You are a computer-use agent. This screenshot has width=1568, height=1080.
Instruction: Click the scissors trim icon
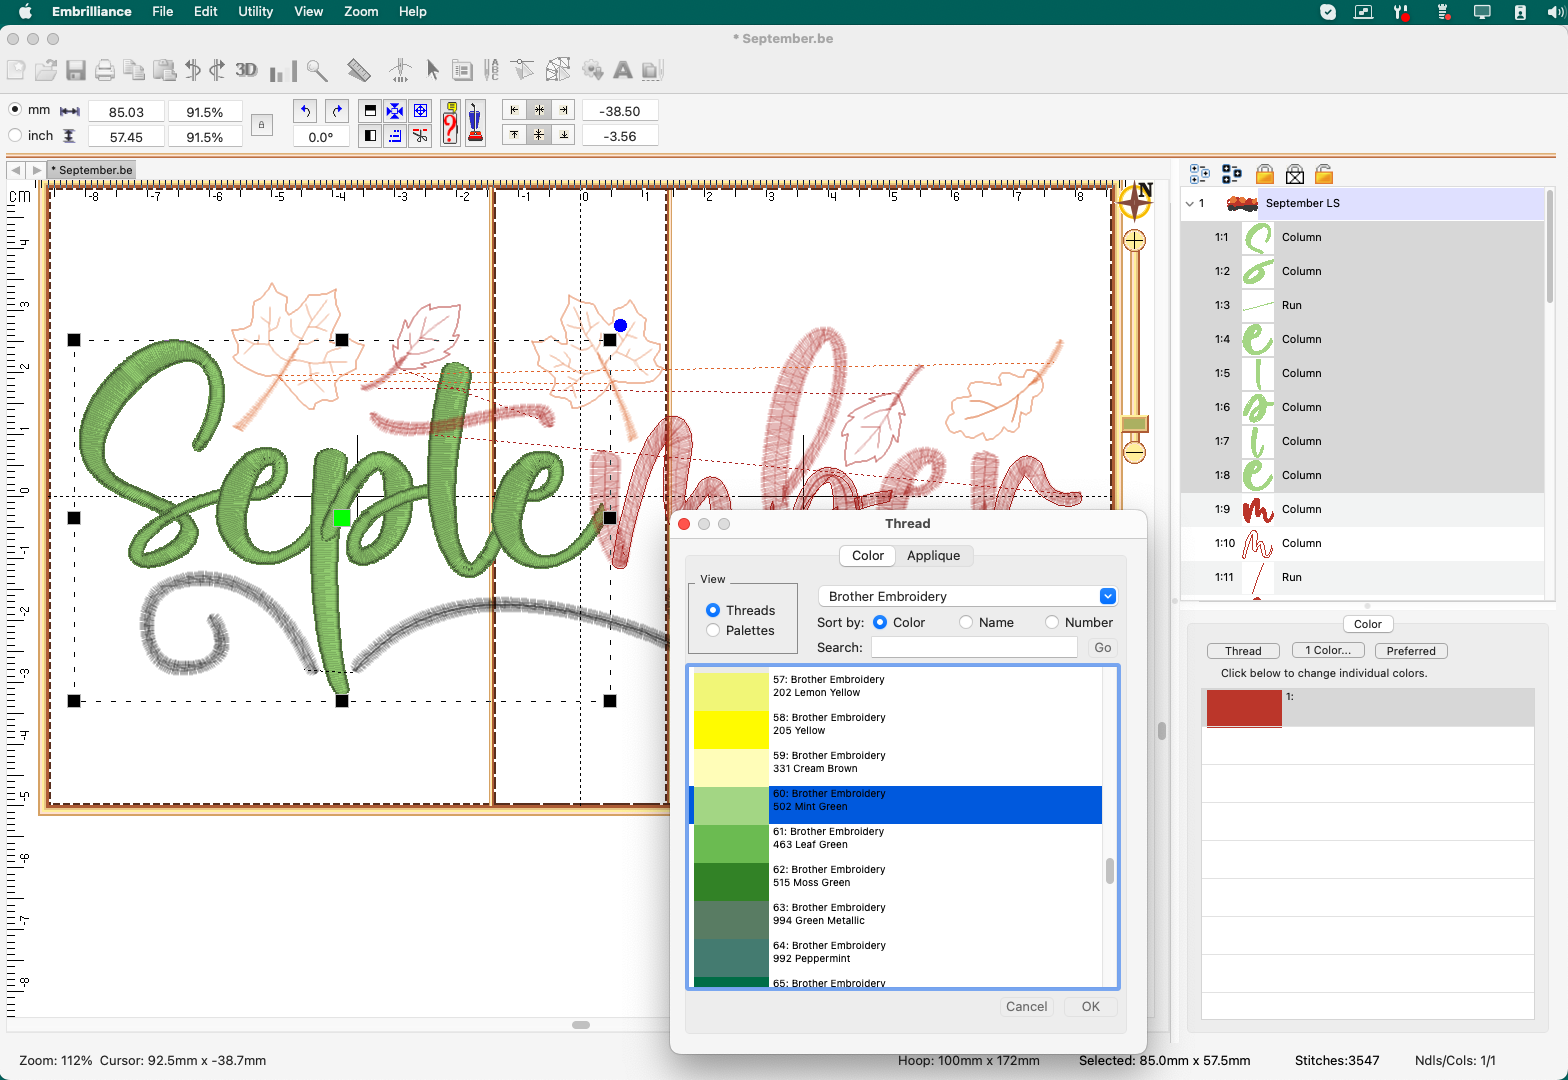[x=421, y=136]
